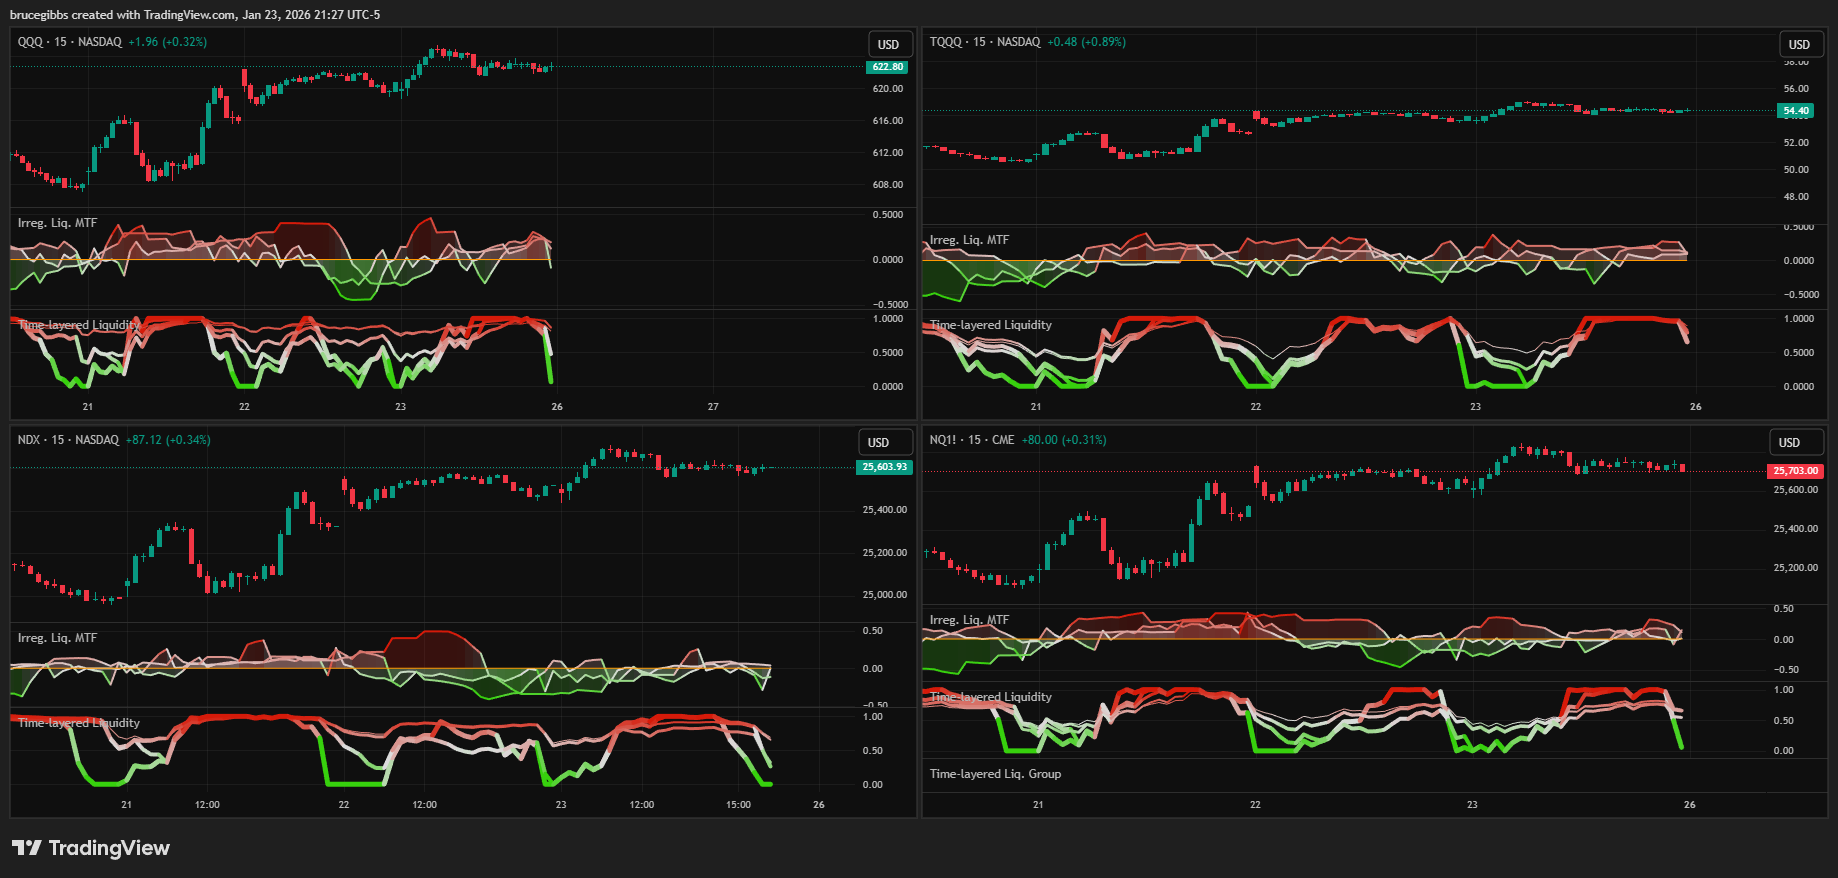
Task: Click Irreg. Liq. MTF legend in NDX chart
Action: click(x=57, y=638)
